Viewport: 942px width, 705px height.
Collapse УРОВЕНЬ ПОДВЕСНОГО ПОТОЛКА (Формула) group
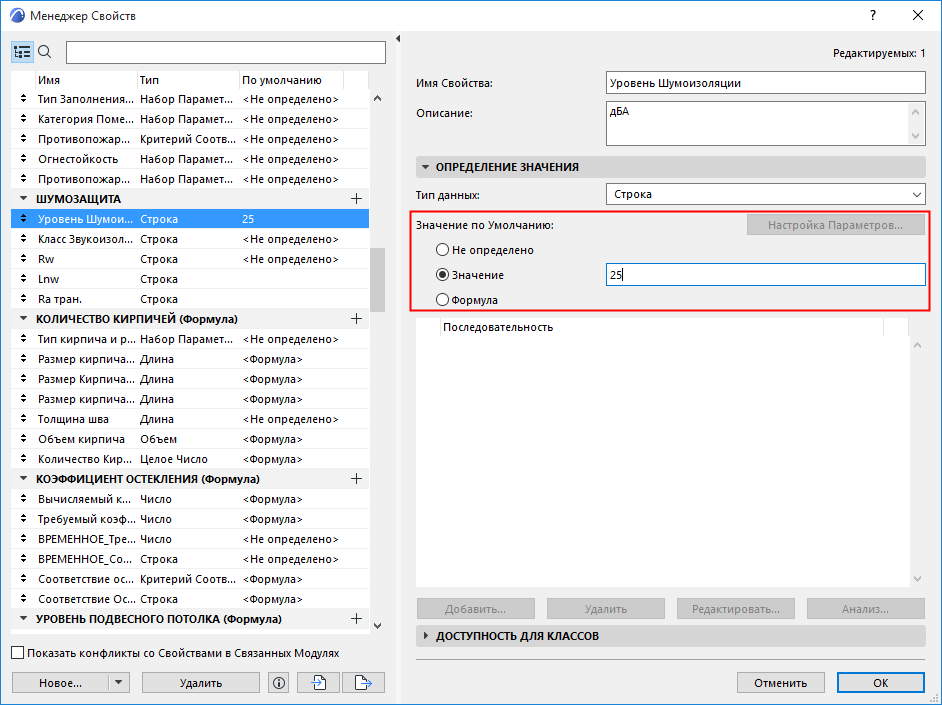23,619
